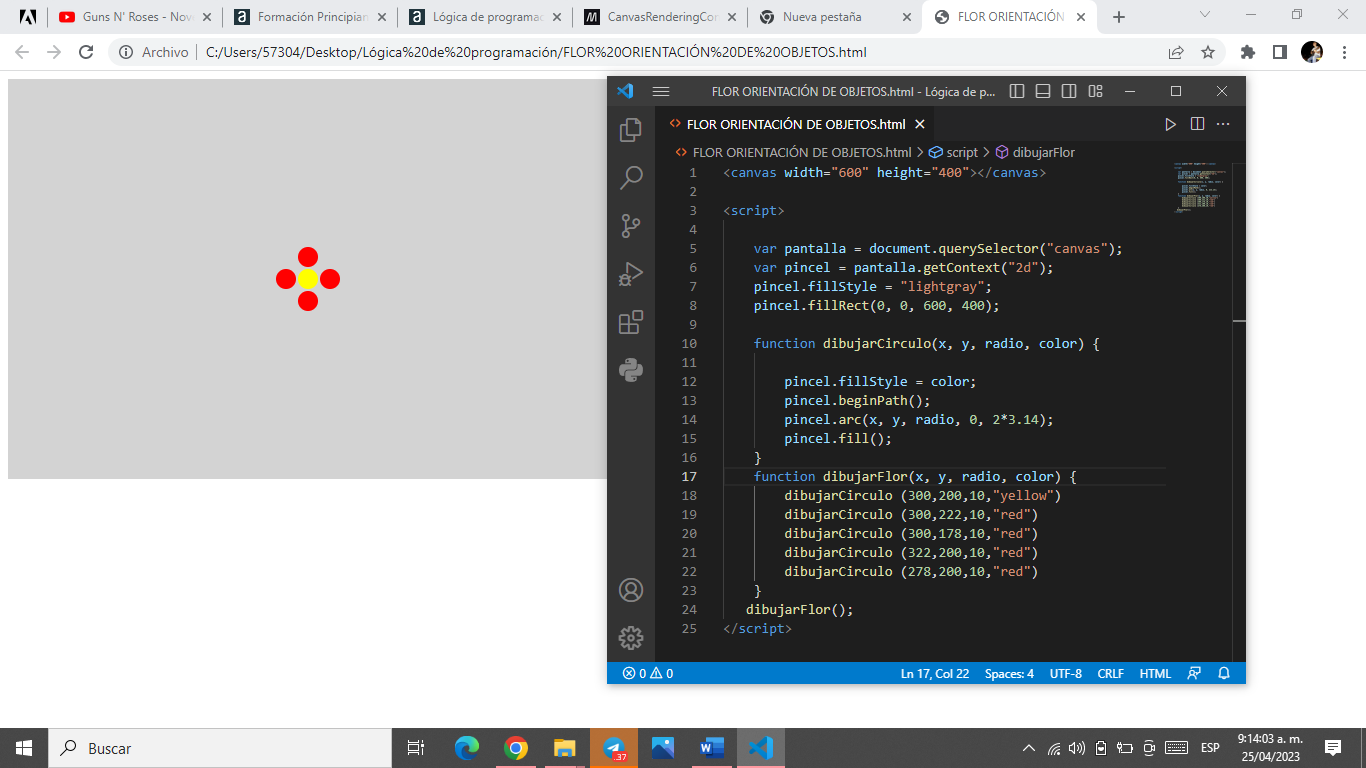Open the Explorer view in VS Code
The width and height of the screenshot is (1366, 768).
coord(631,130)
